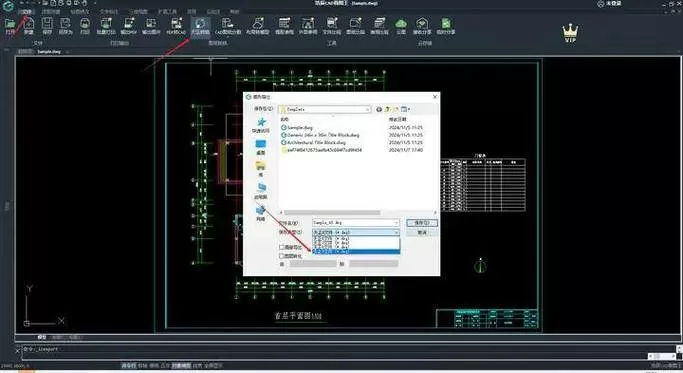The image size is (683, 373).
Task: Go to Desktop in dialog sidebar
Action: click(x=260, y=147)
